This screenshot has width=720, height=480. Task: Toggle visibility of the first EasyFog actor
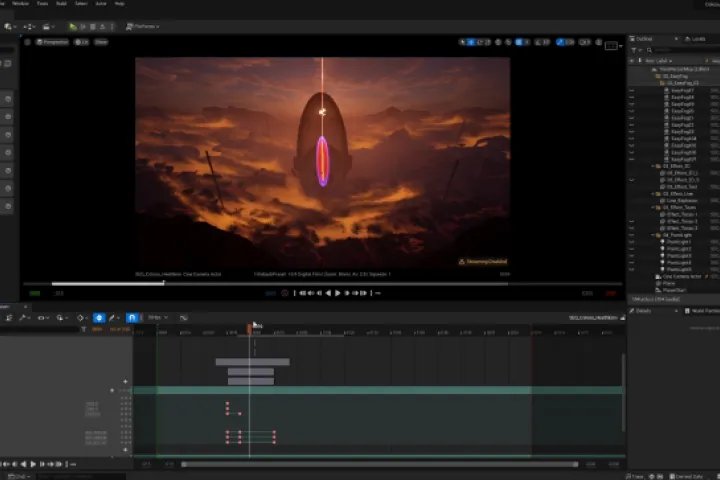(x=632, y=90)
